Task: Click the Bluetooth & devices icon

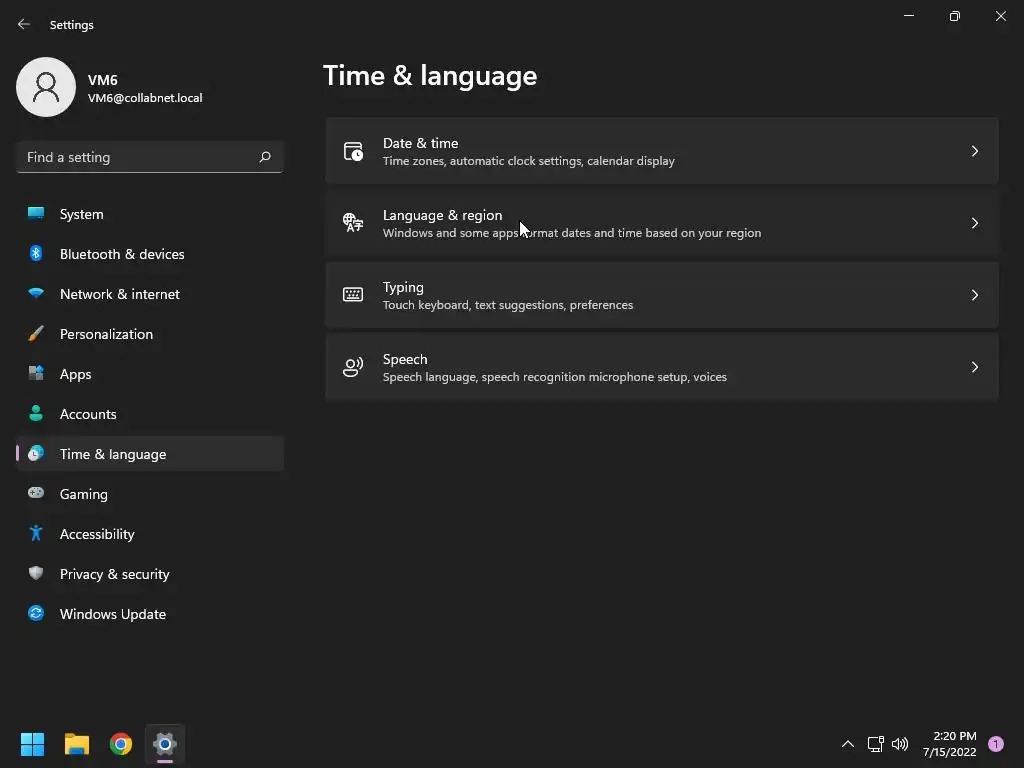Action: coord(36,253)
